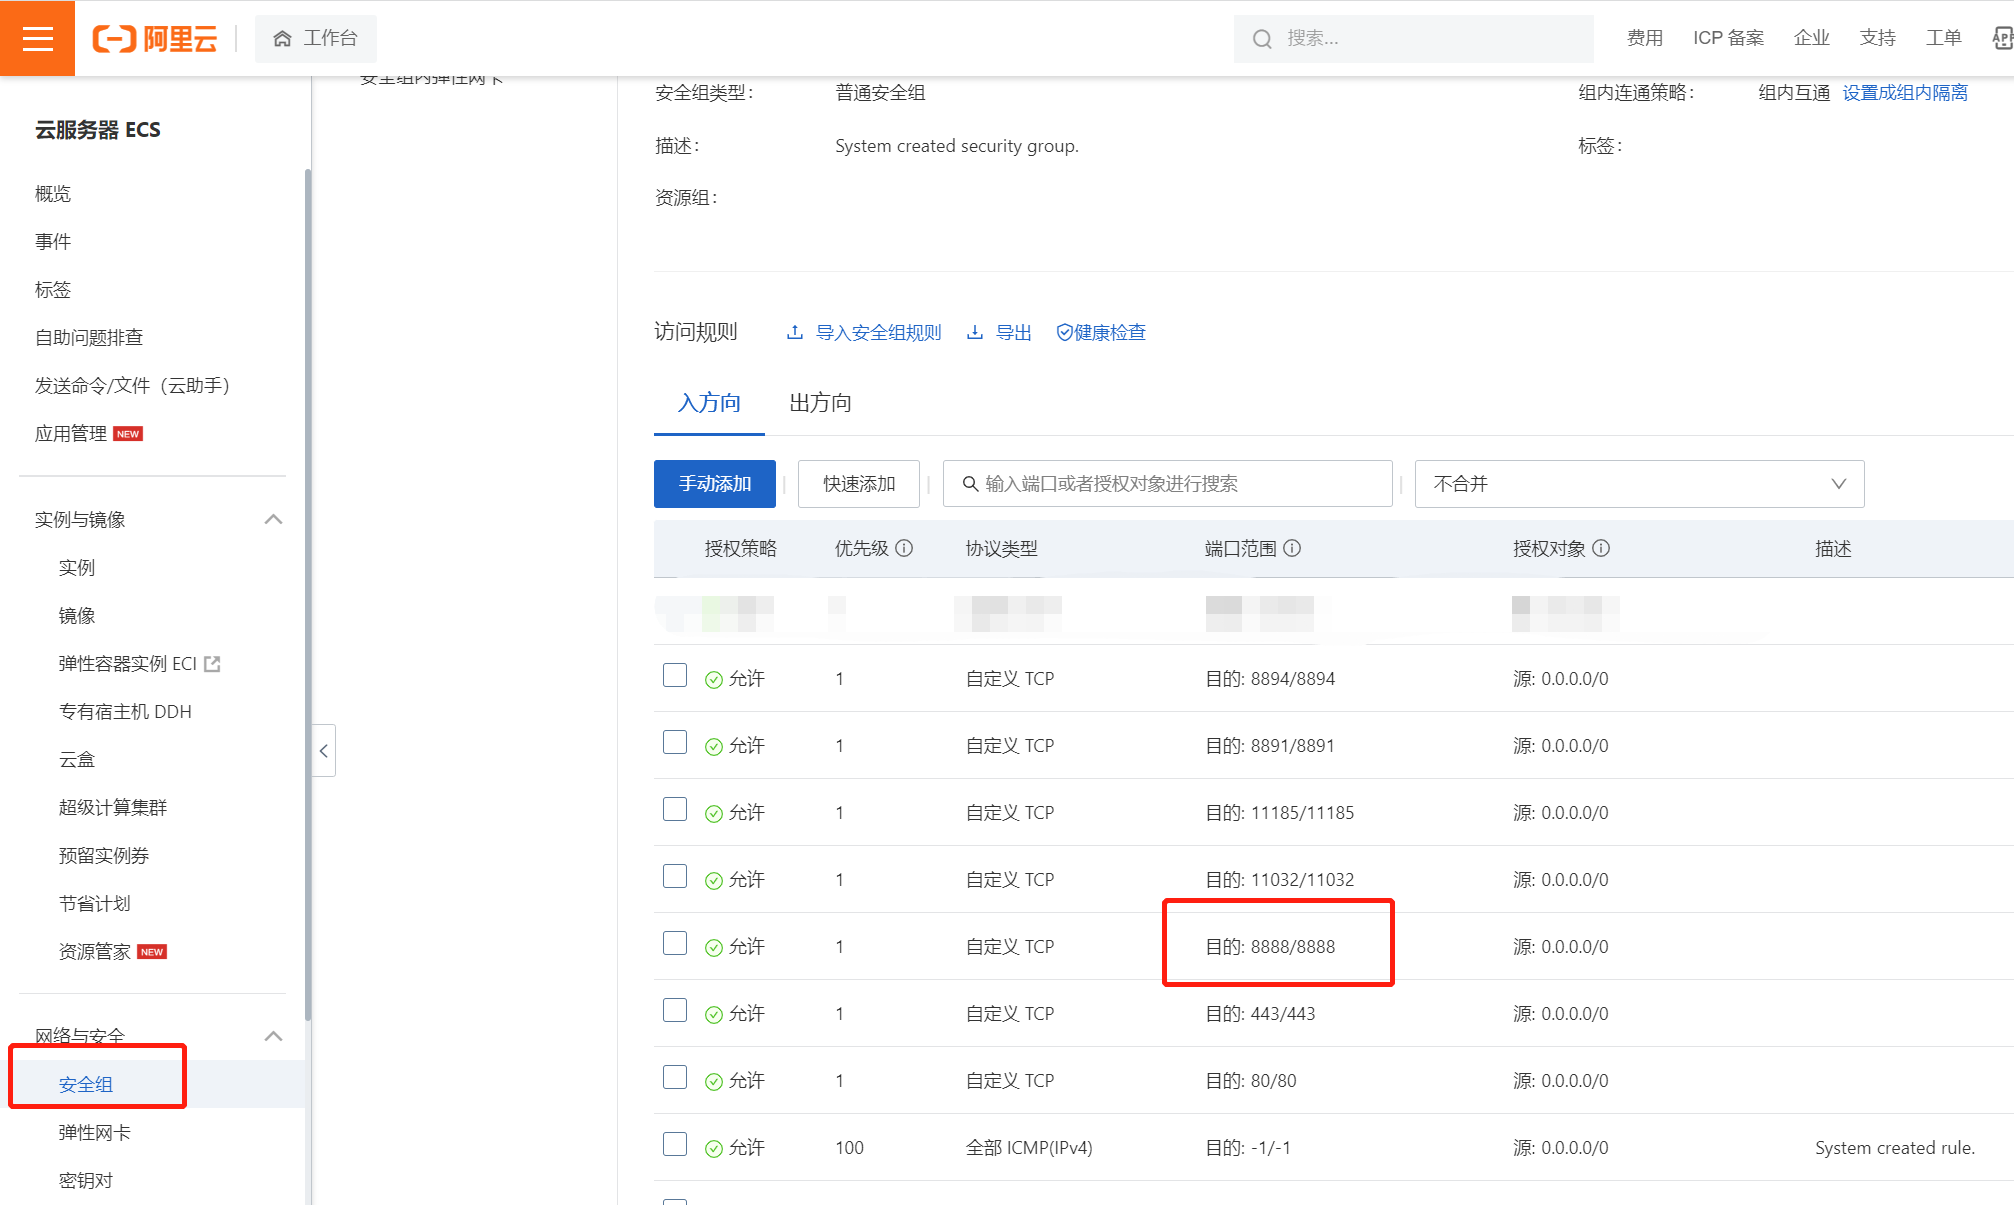Click the shield icon for 健康检查
Screen dimensions: 2014x1205
1064,332
